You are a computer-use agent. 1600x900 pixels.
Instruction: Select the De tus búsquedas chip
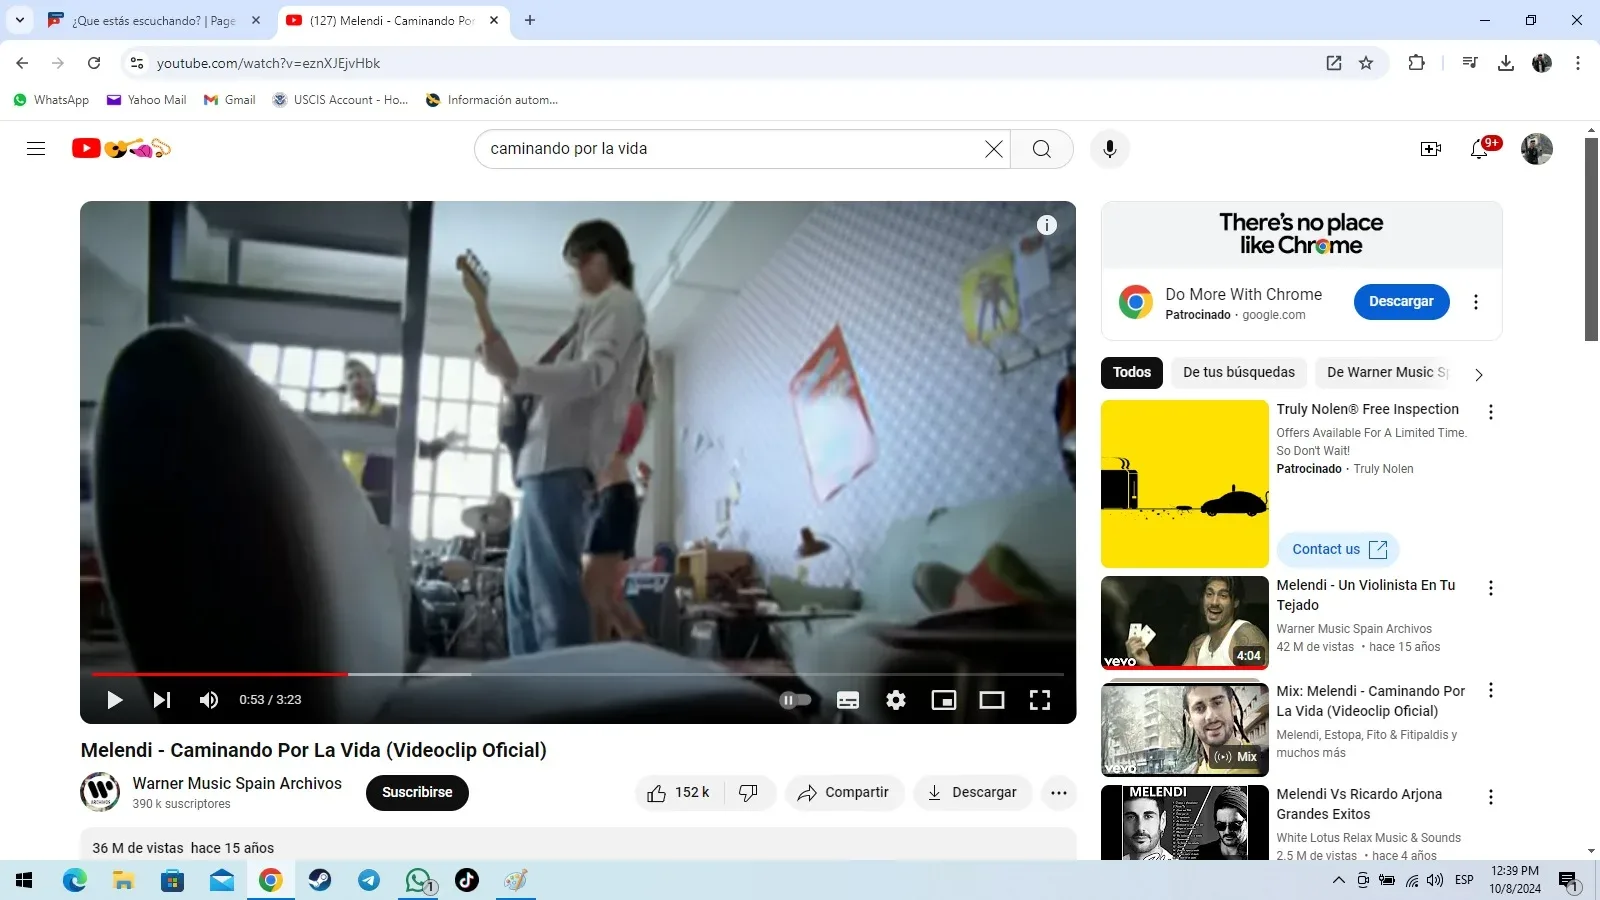click(x=1239, y=372)
